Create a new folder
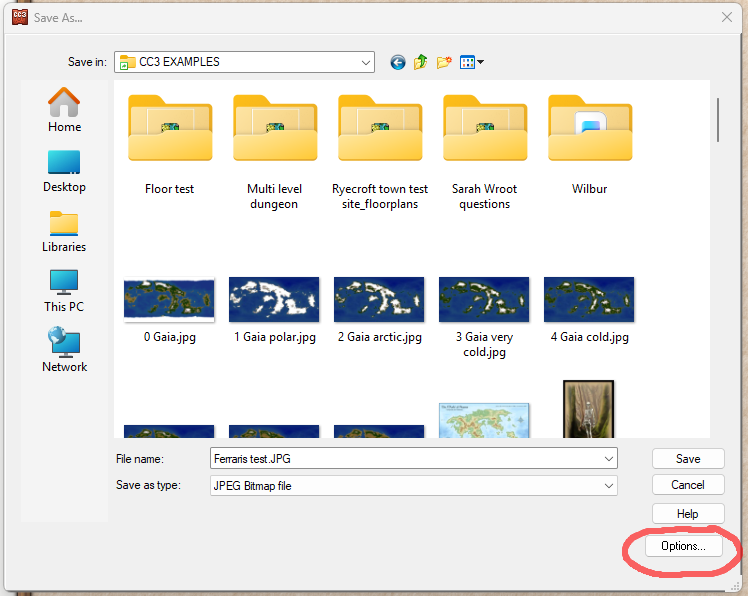The width and height of the screenshot is (748, 596). 444,62
